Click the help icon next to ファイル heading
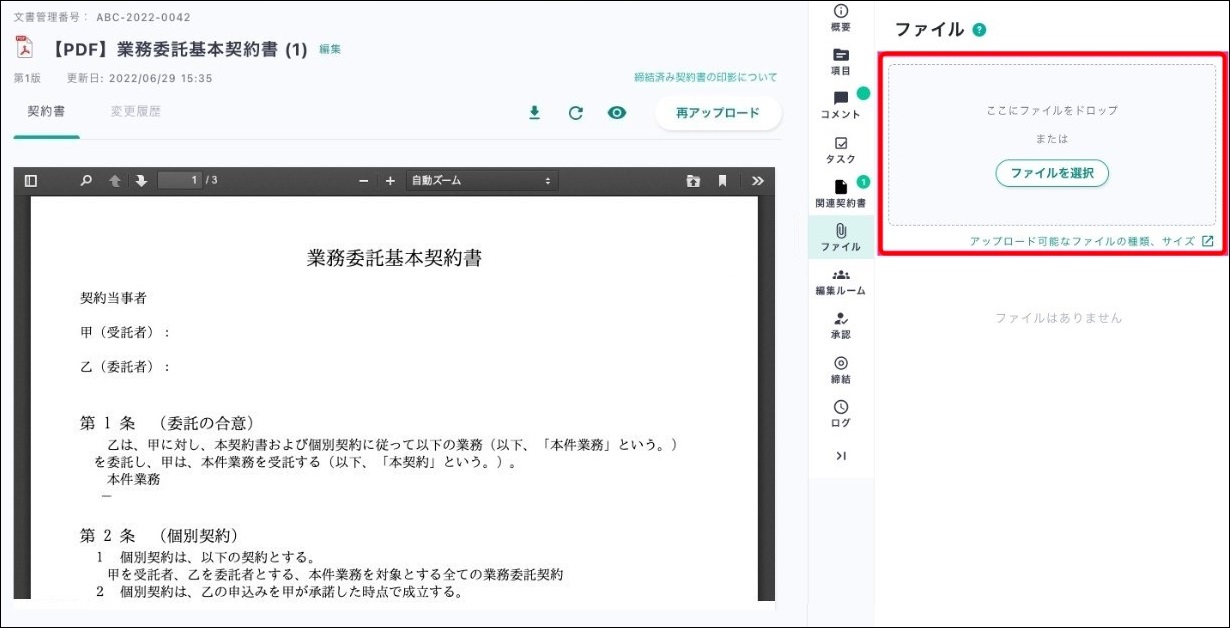This screenshot has height=628, width=1230. click(x=979, y=30)
